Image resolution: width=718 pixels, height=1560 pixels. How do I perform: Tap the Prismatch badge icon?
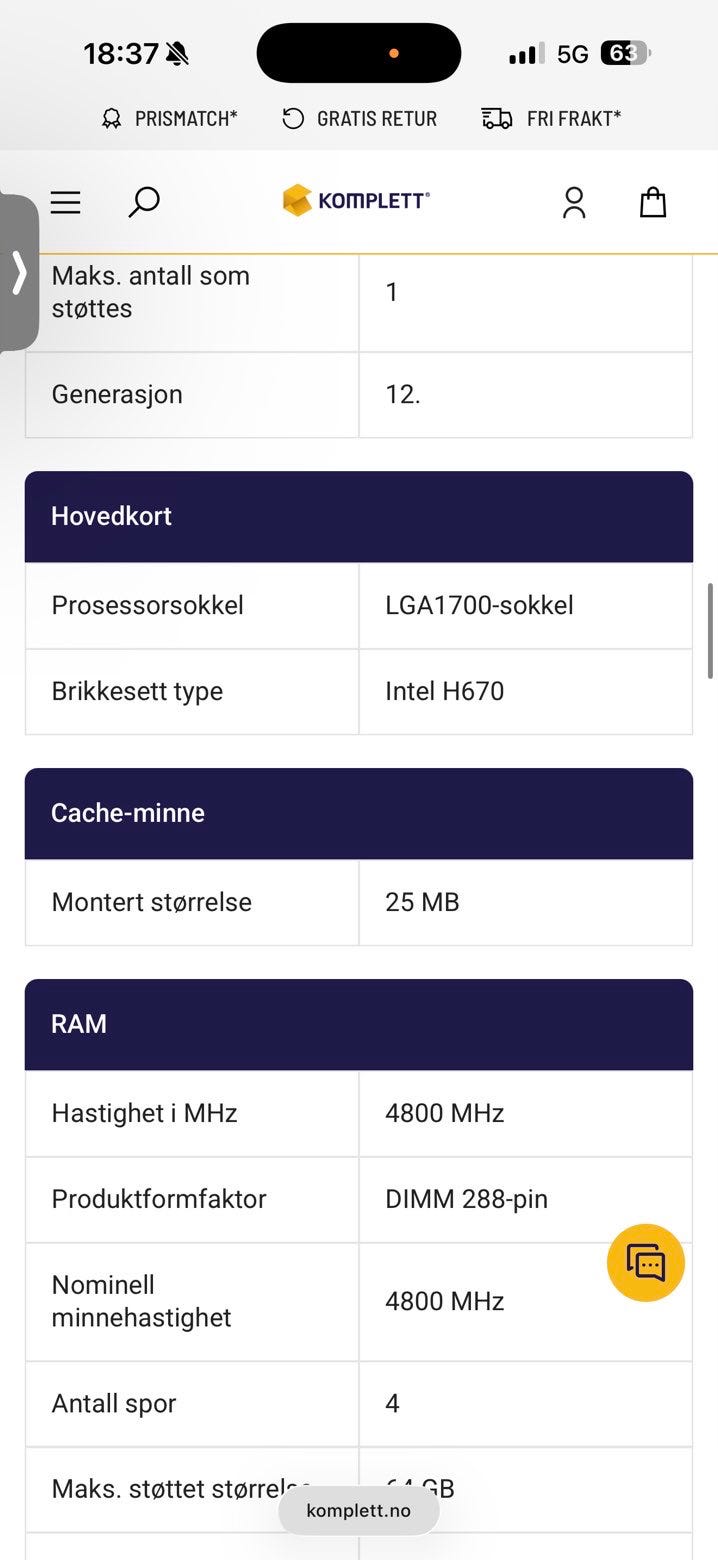pyautogui.click(x=111, y=119)
